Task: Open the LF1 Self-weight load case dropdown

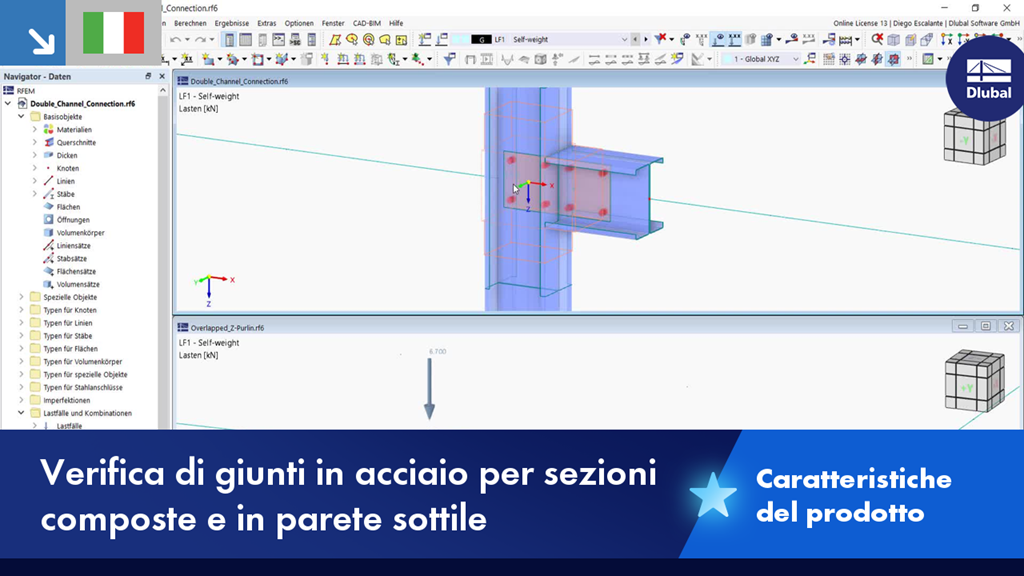Action: click(x=623, y=37)
